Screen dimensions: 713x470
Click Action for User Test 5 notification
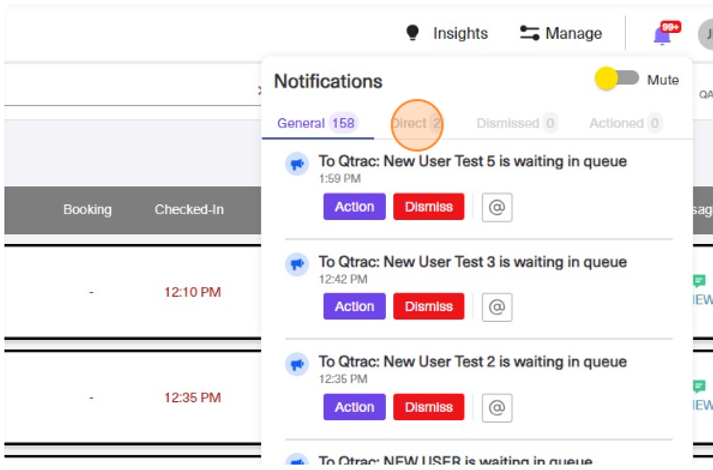tap(355, 207)
